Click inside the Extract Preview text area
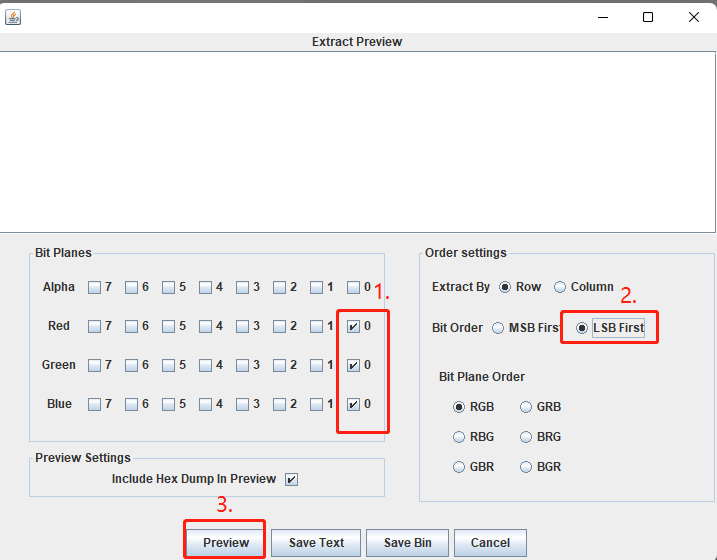 358,142
